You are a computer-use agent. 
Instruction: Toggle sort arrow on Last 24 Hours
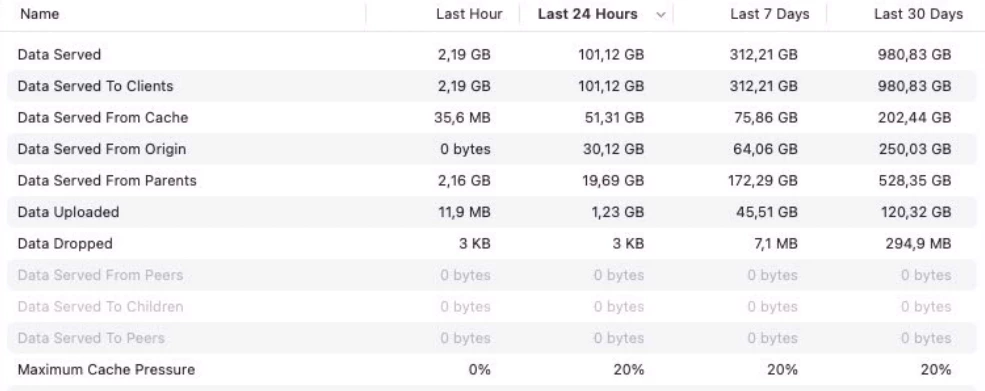[x=660, y=14]
